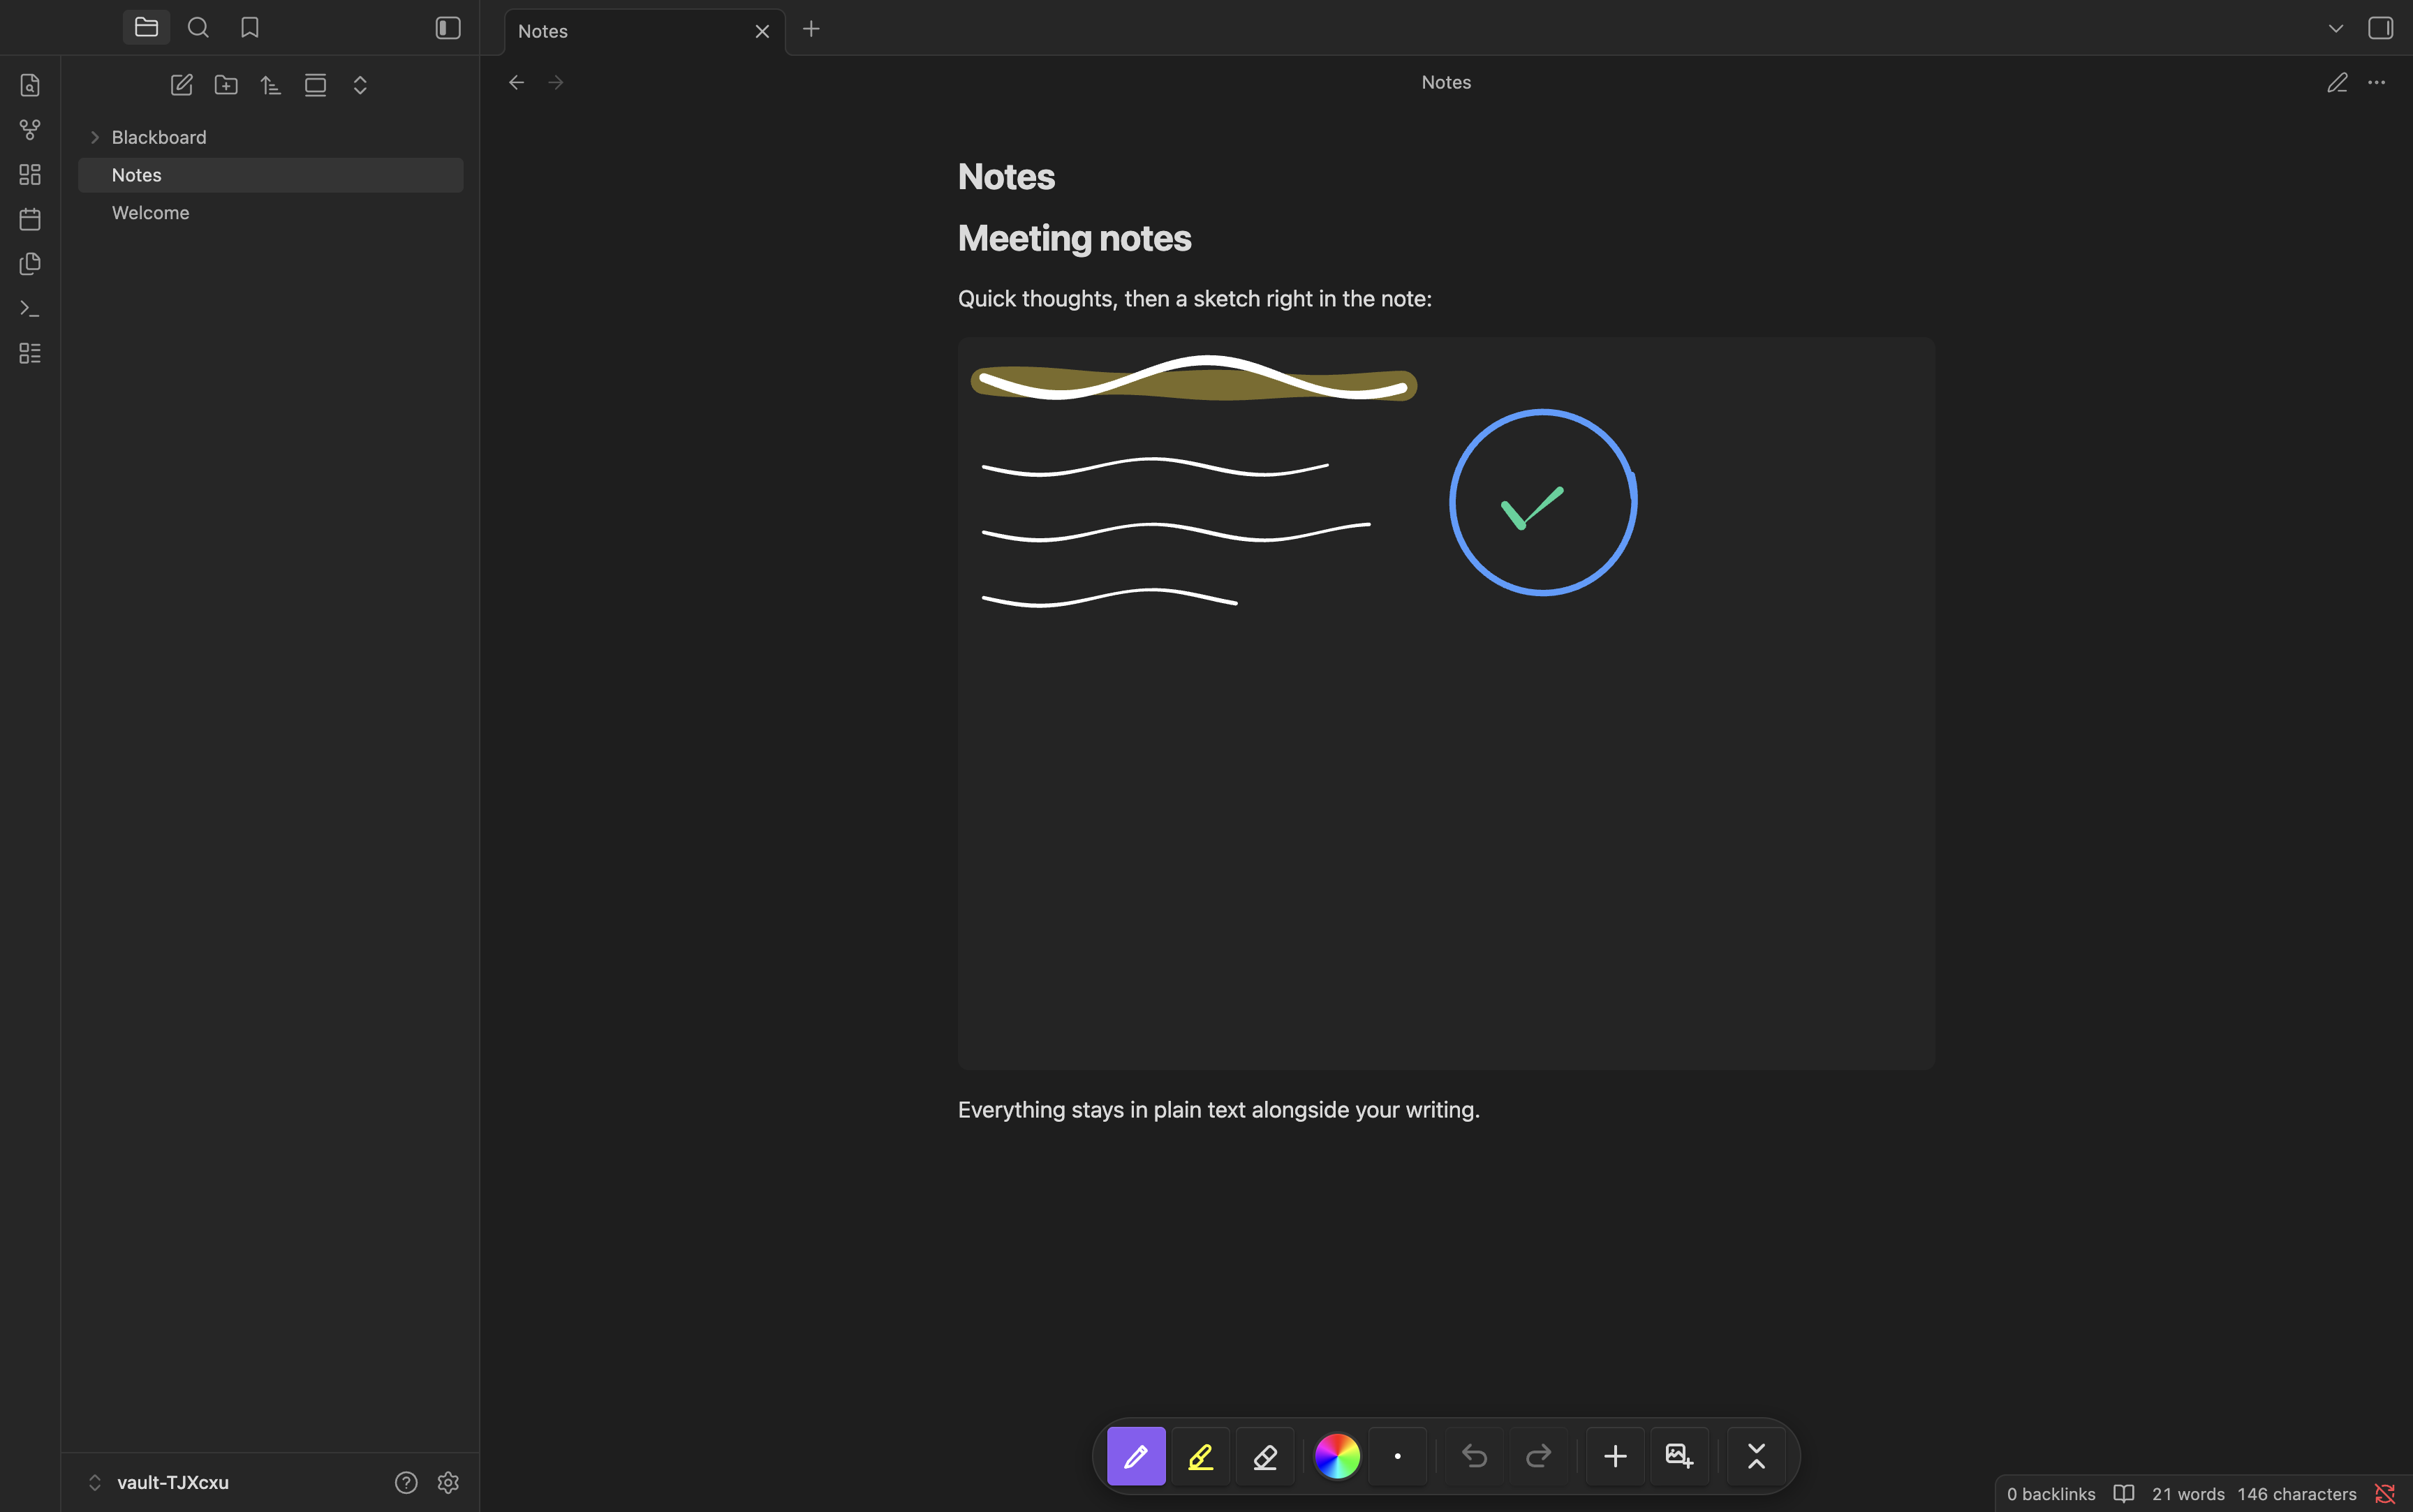Open the tab list dropdown
The width and height of the screenshot is (2413, 1512).
pos(2336,29)
